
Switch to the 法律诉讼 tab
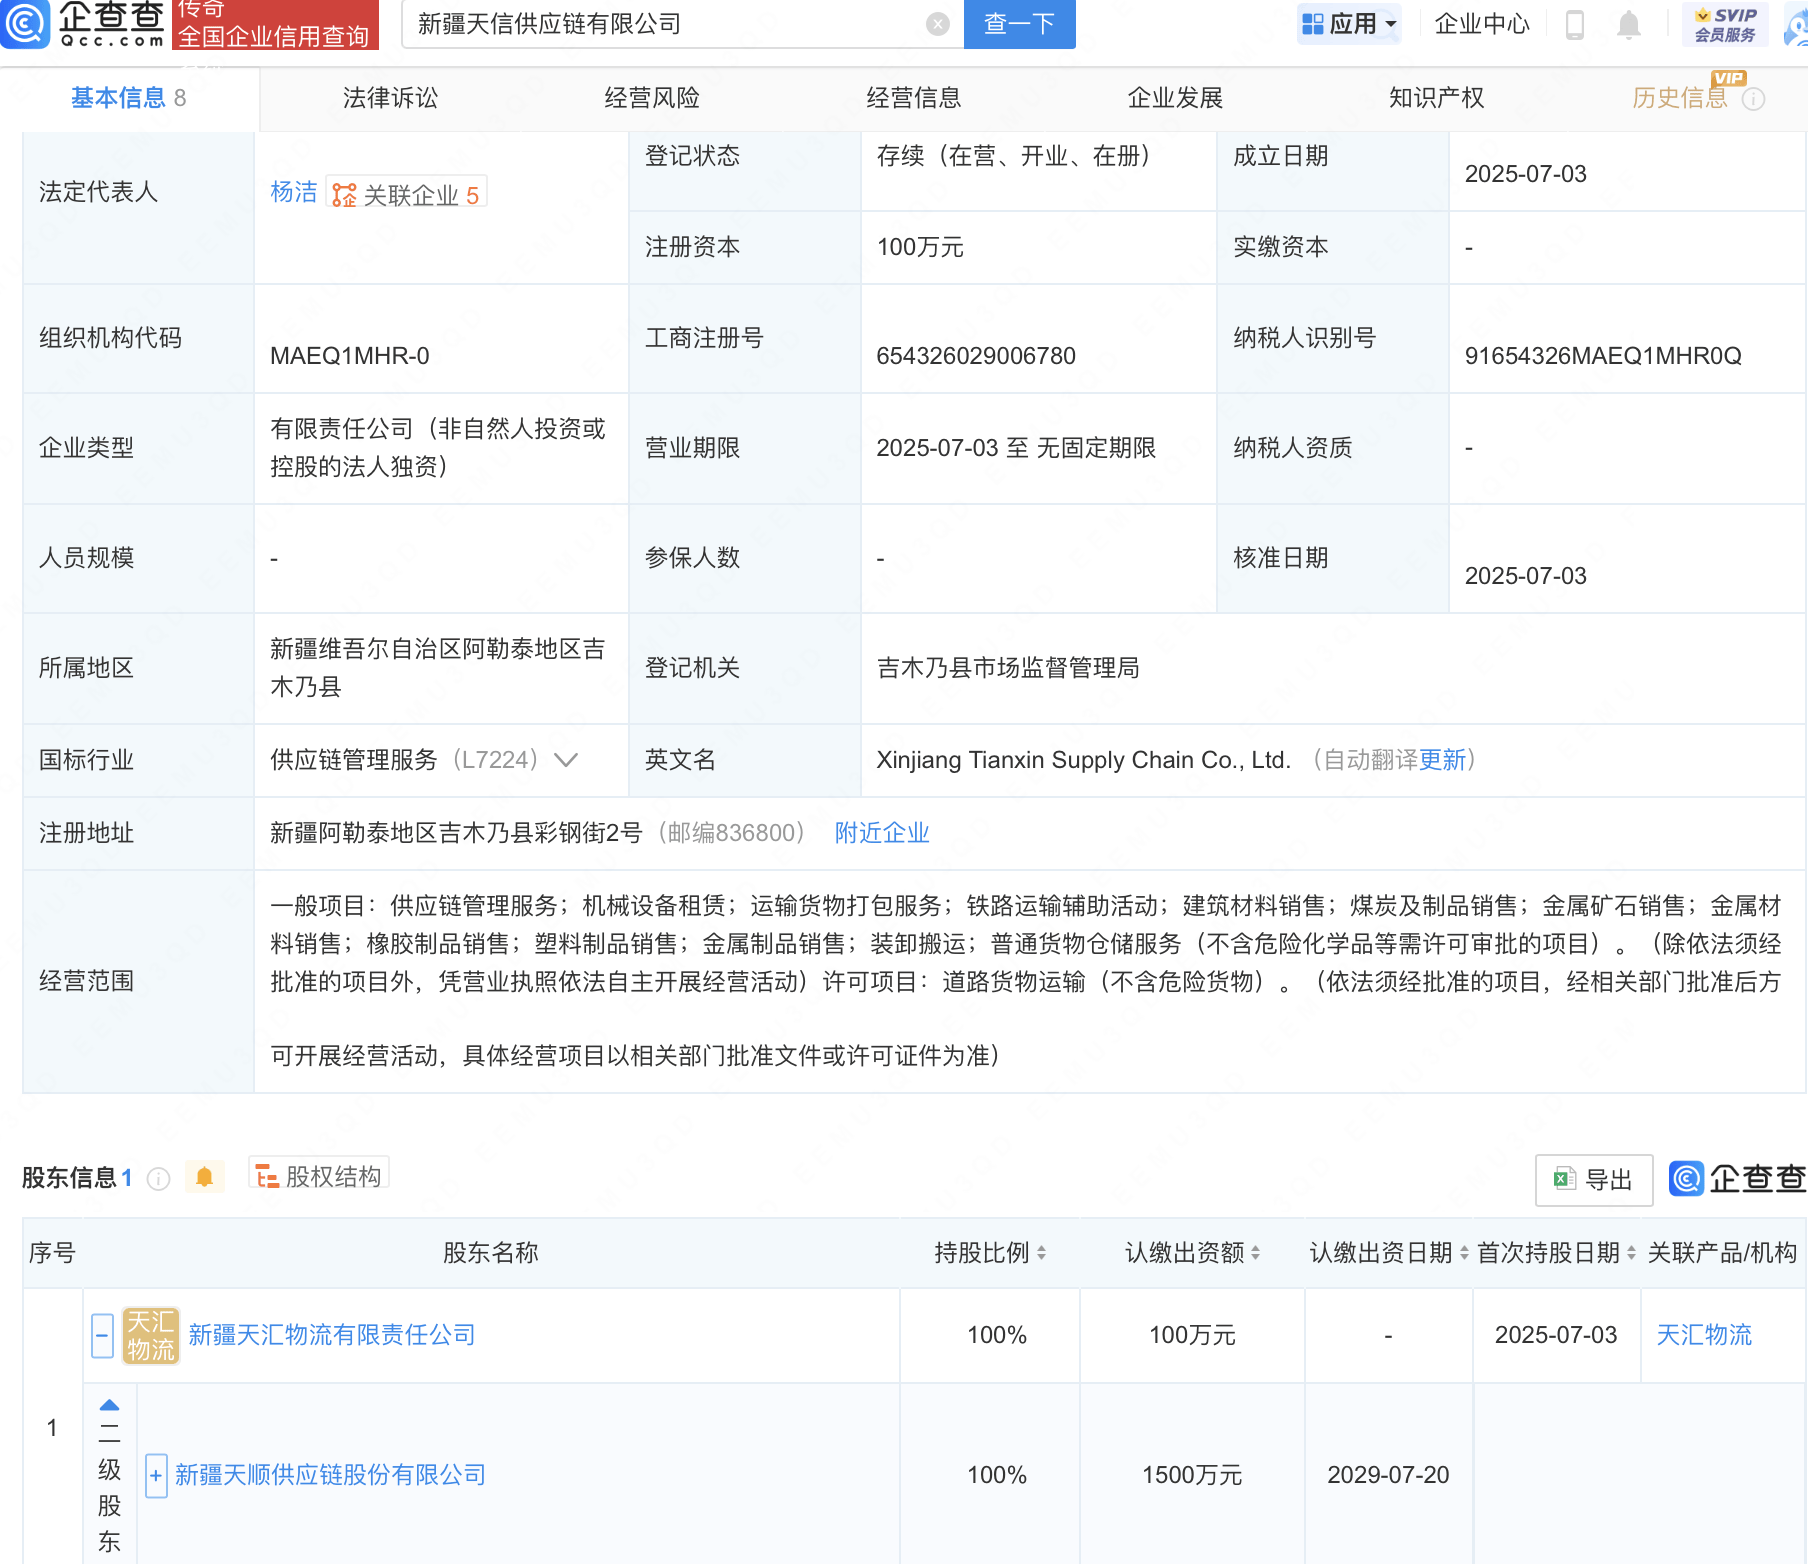point(390,98)
